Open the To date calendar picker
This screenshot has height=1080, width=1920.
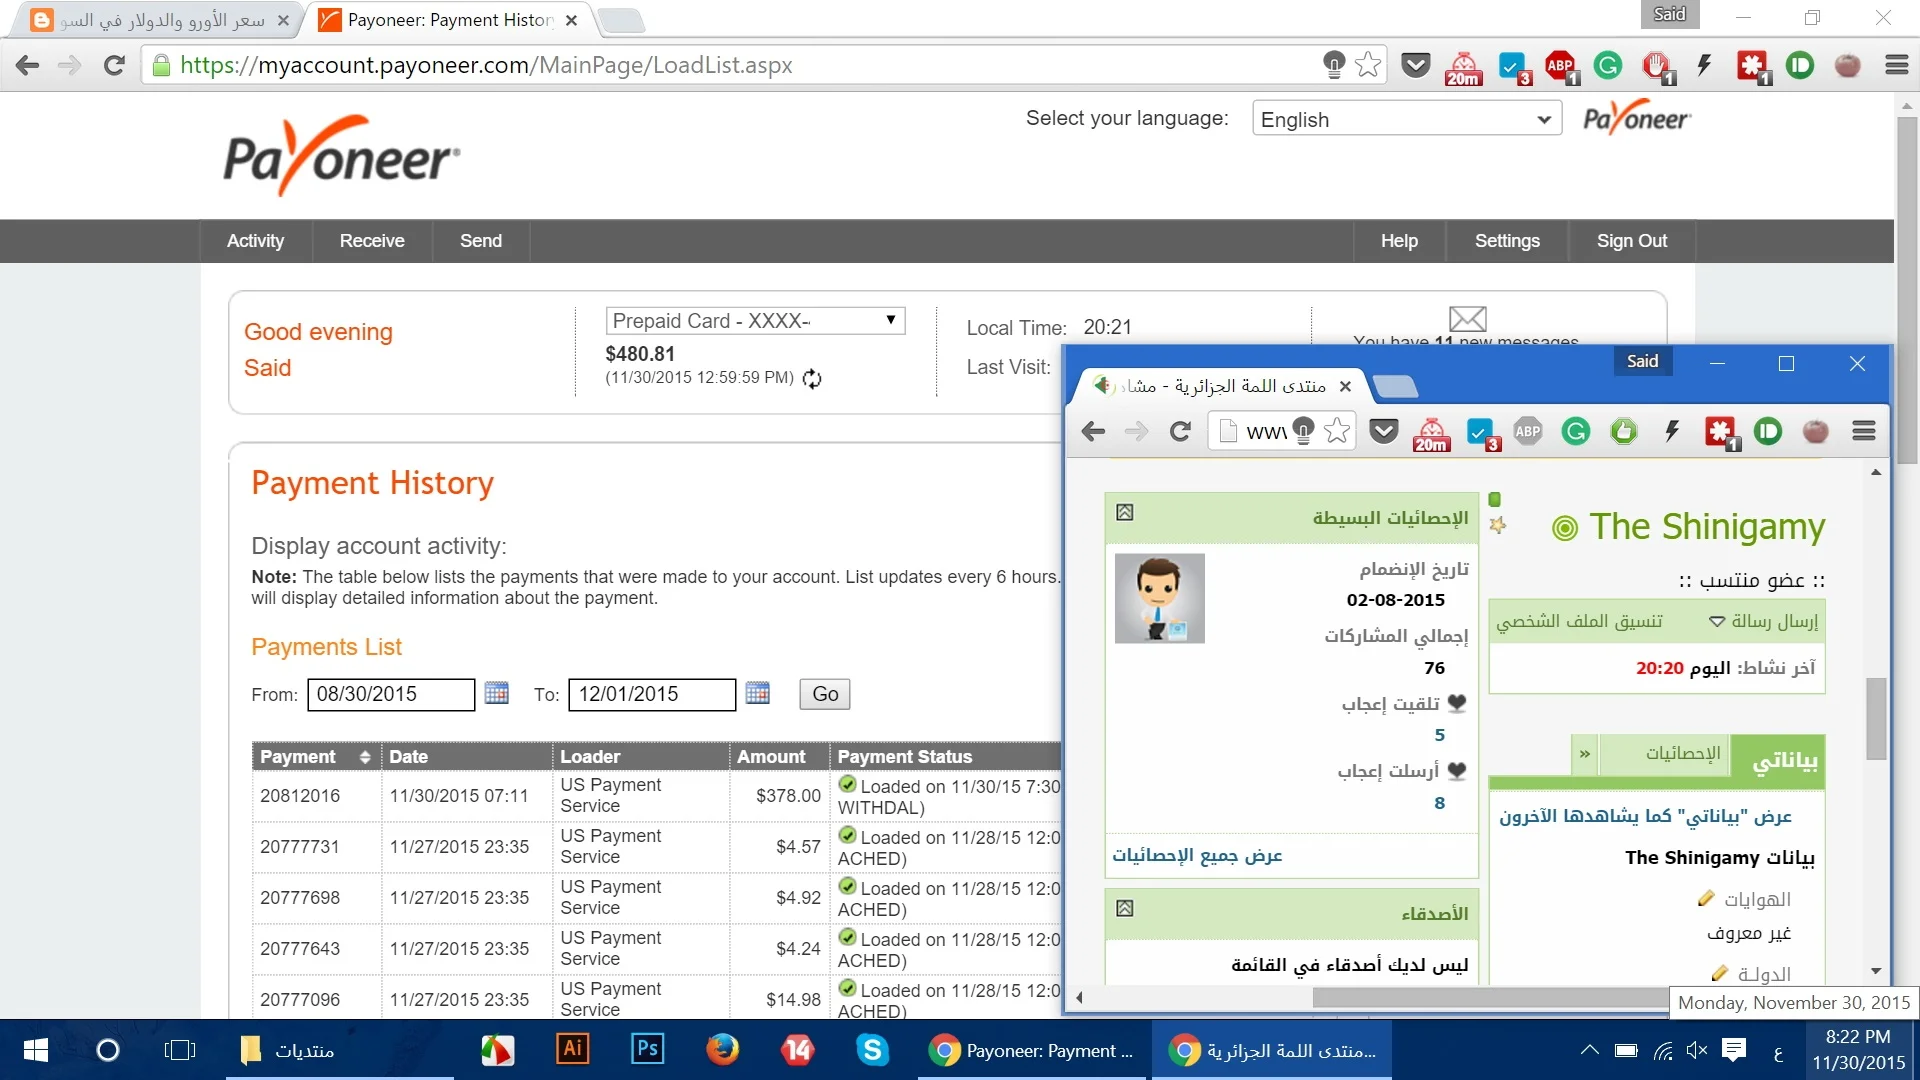pyautogui.click(x=758, y=693)
